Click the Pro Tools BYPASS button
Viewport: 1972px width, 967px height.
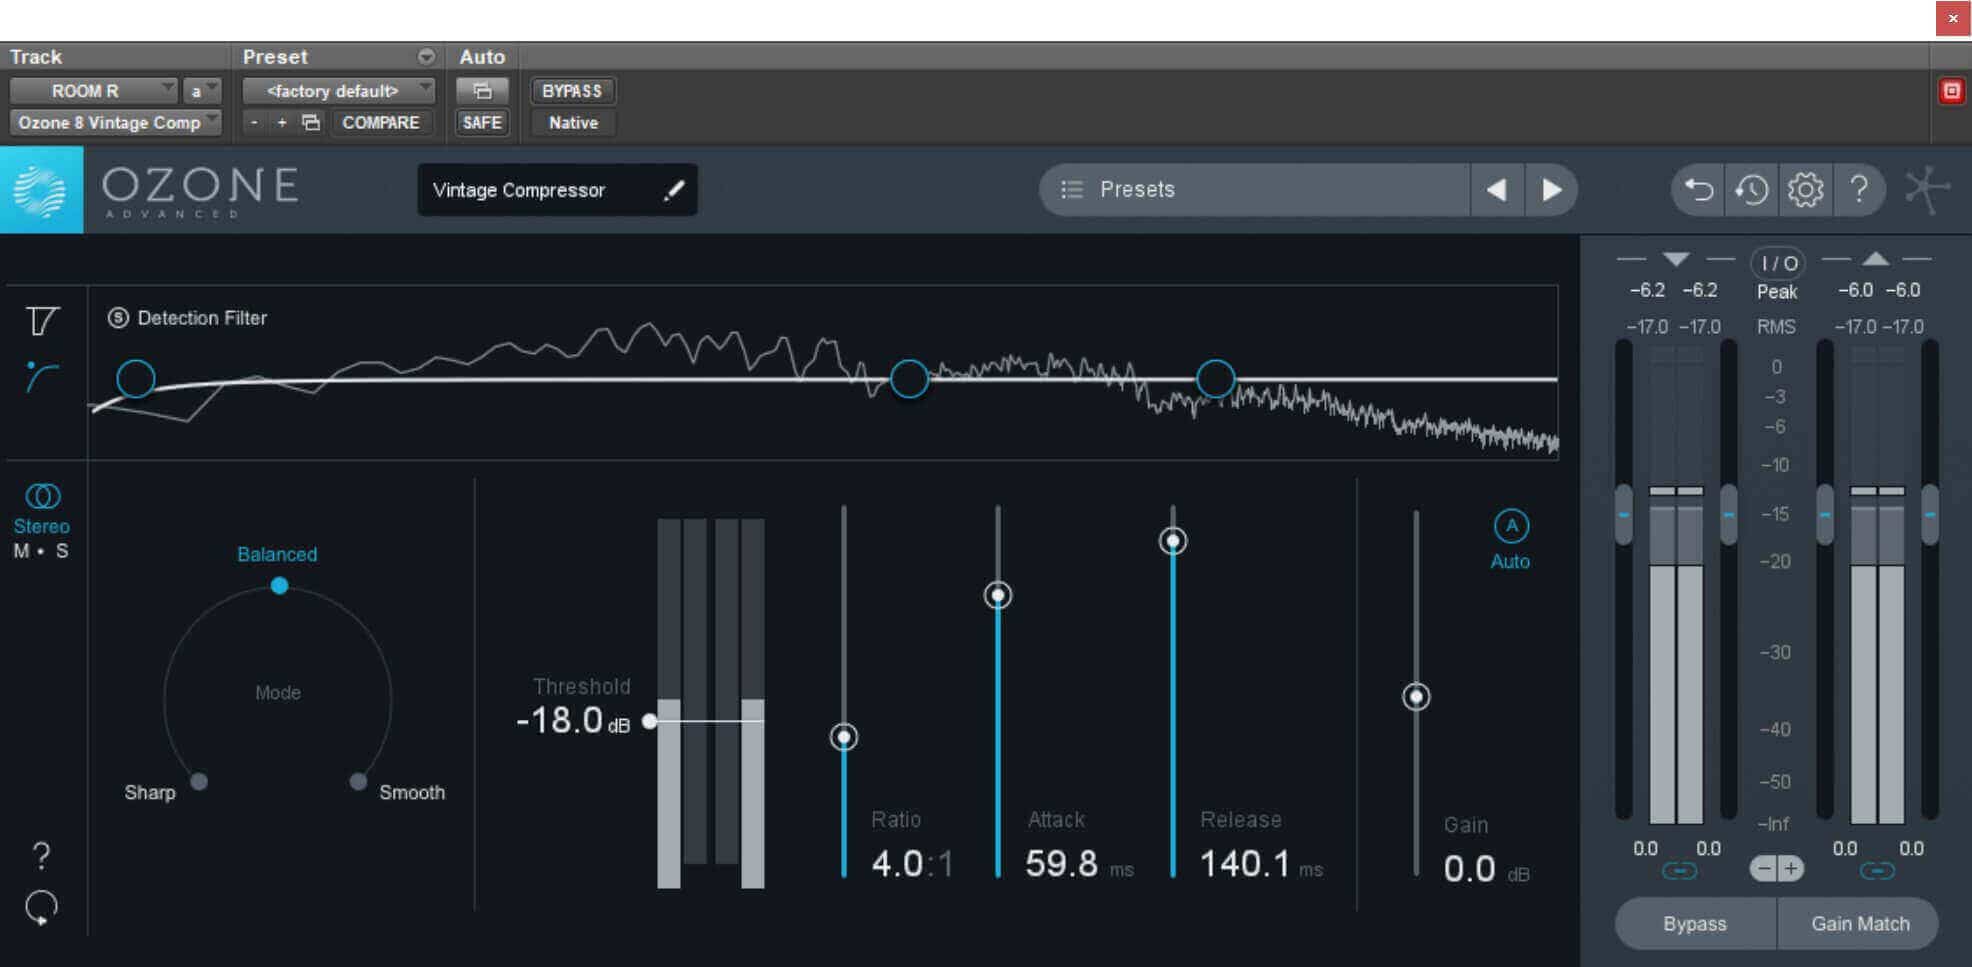[572, 91]
